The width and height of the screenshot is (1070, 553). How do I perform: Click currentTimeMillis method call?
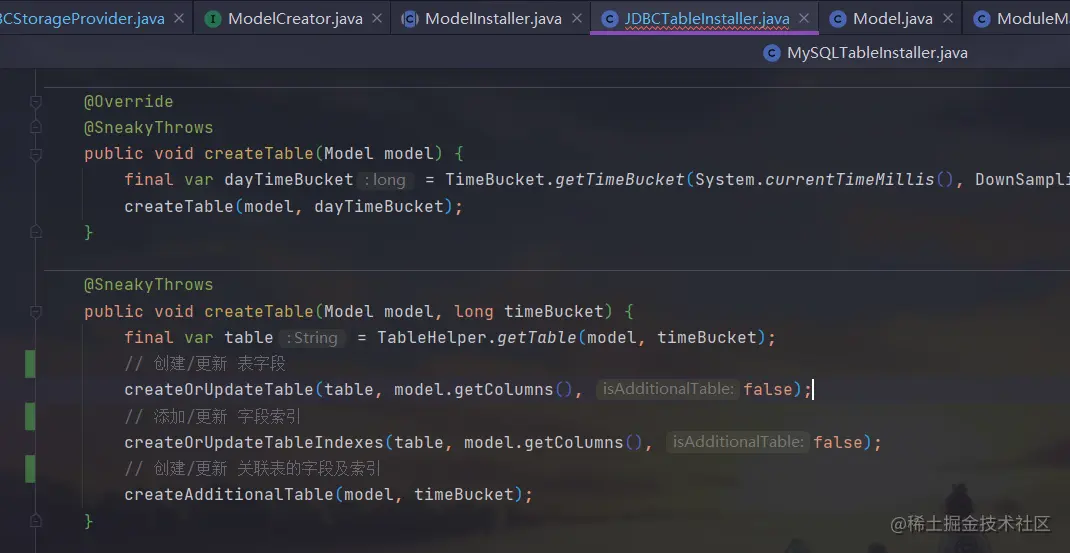(850, 180)
